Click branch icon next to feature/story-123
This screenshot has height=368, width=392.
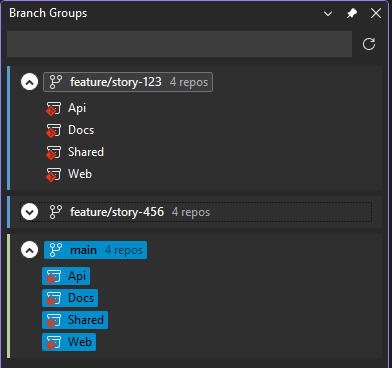pos(56,82)
